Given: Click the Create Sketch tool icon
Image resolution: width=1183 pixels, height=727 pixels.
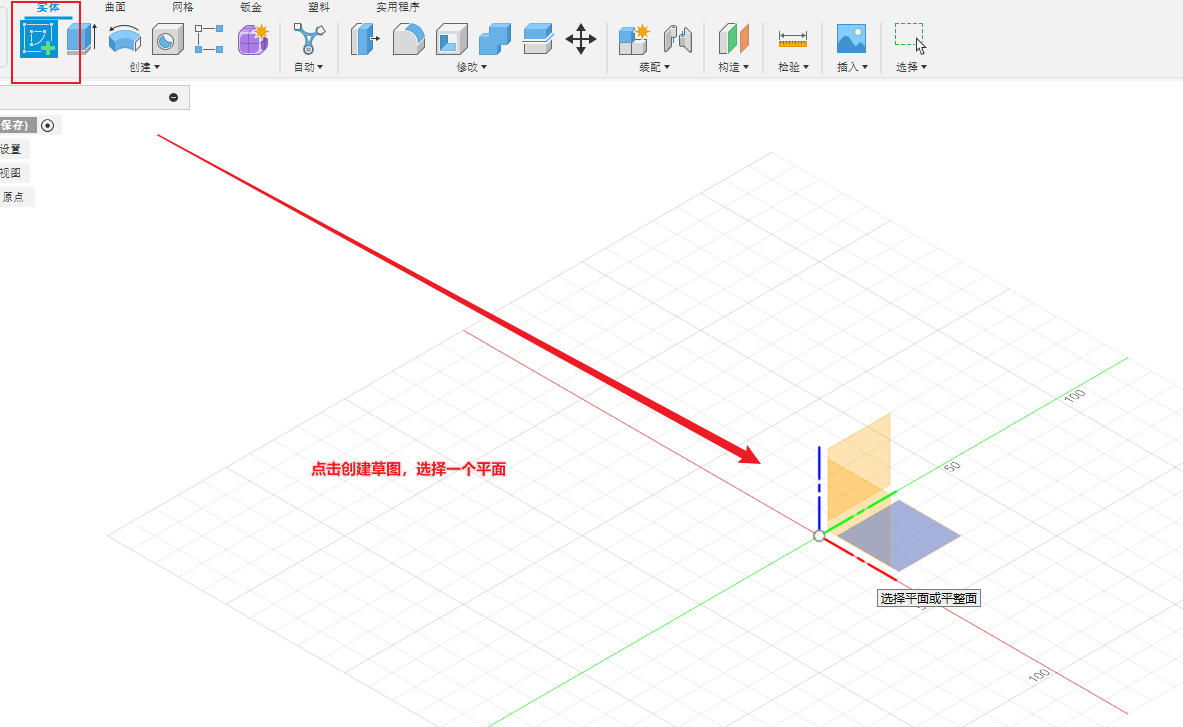Looking at the screenshot, I should [39, 39].
